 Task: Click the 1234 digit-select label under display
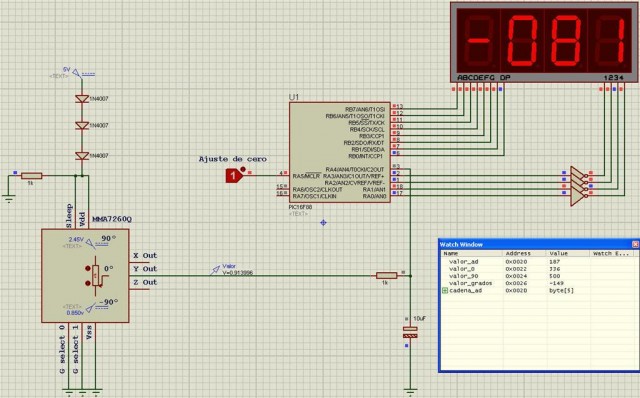613,78
